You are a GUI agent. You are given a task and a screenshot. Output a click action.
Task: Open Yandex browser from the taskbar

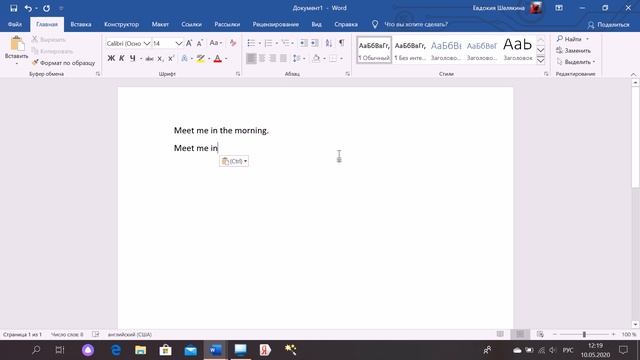pyautogui.click(x=265, y=350)
